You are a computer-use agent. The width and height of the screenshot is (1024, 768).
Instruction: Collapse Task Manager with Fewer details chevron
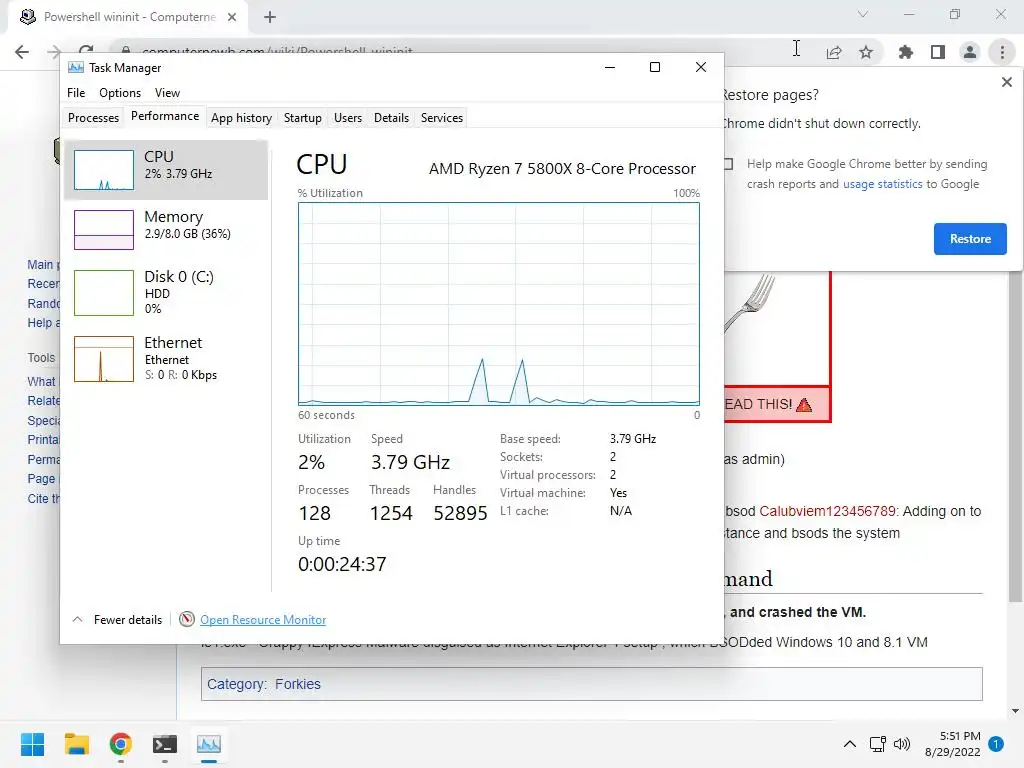[x=77, y=619]
